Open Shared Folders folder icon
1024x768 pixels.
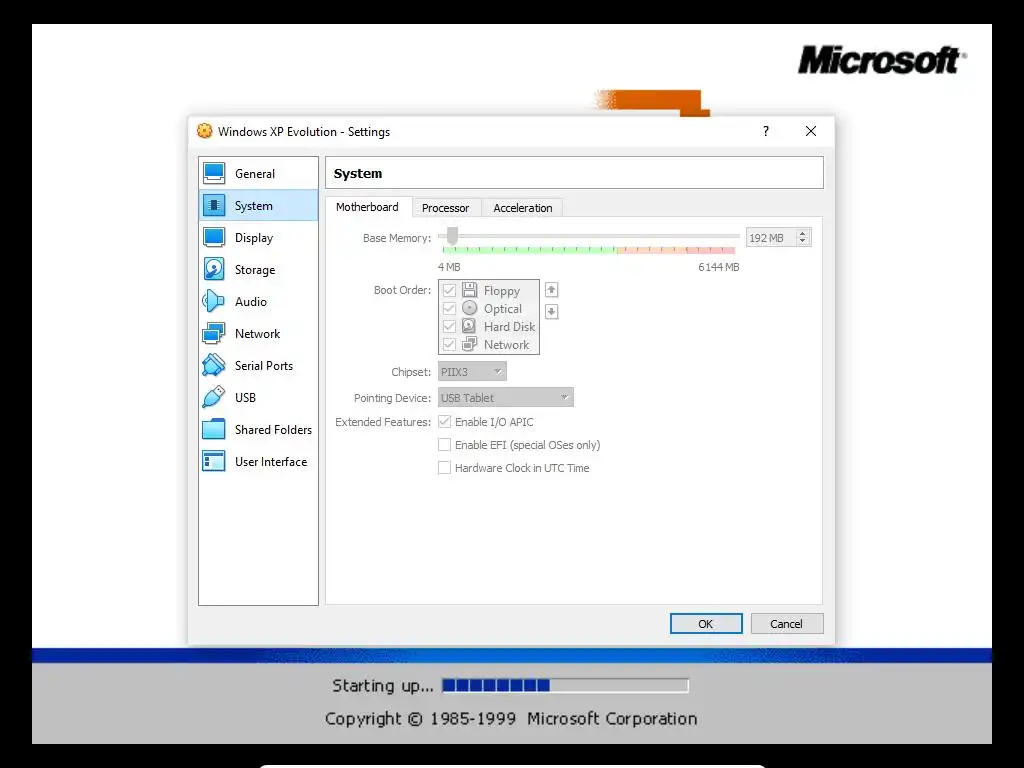(214, 429)
